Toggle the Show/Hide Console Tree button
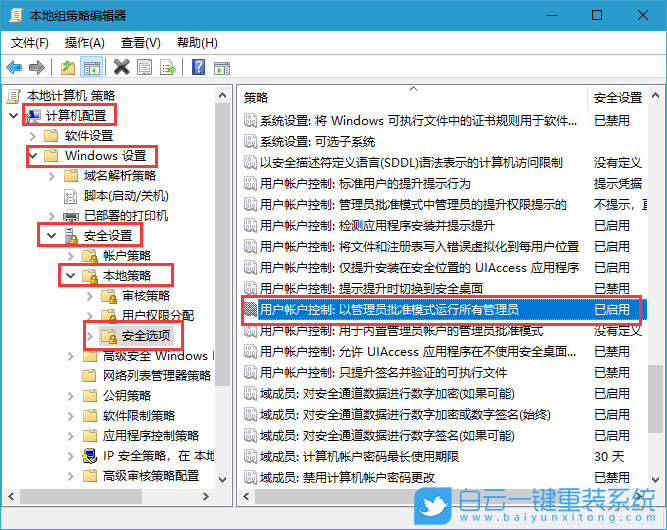 91,67
